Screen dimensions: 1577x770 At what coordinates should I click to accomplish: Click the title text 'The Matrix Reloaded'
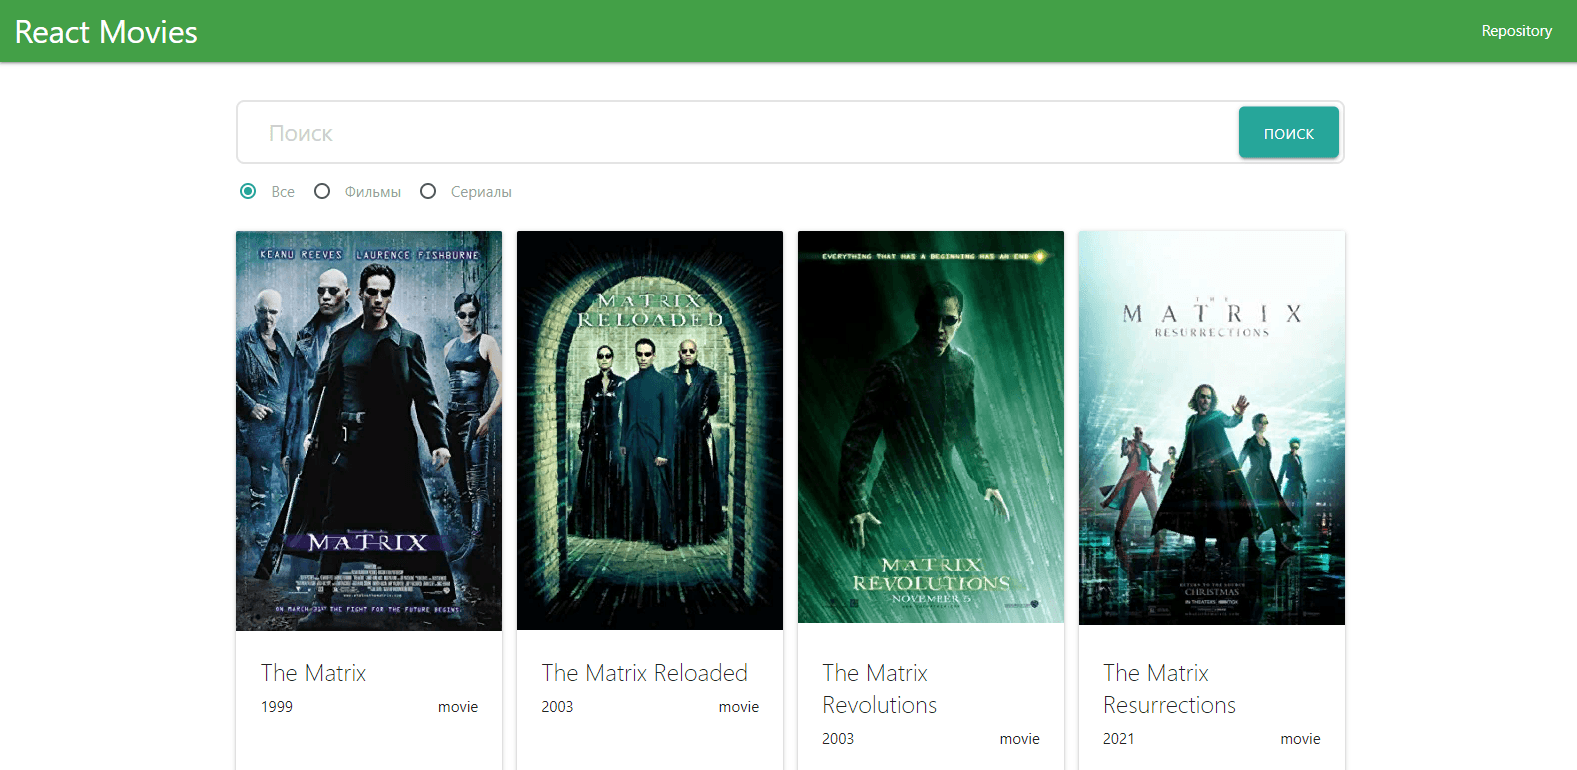(x=645, y=673)
